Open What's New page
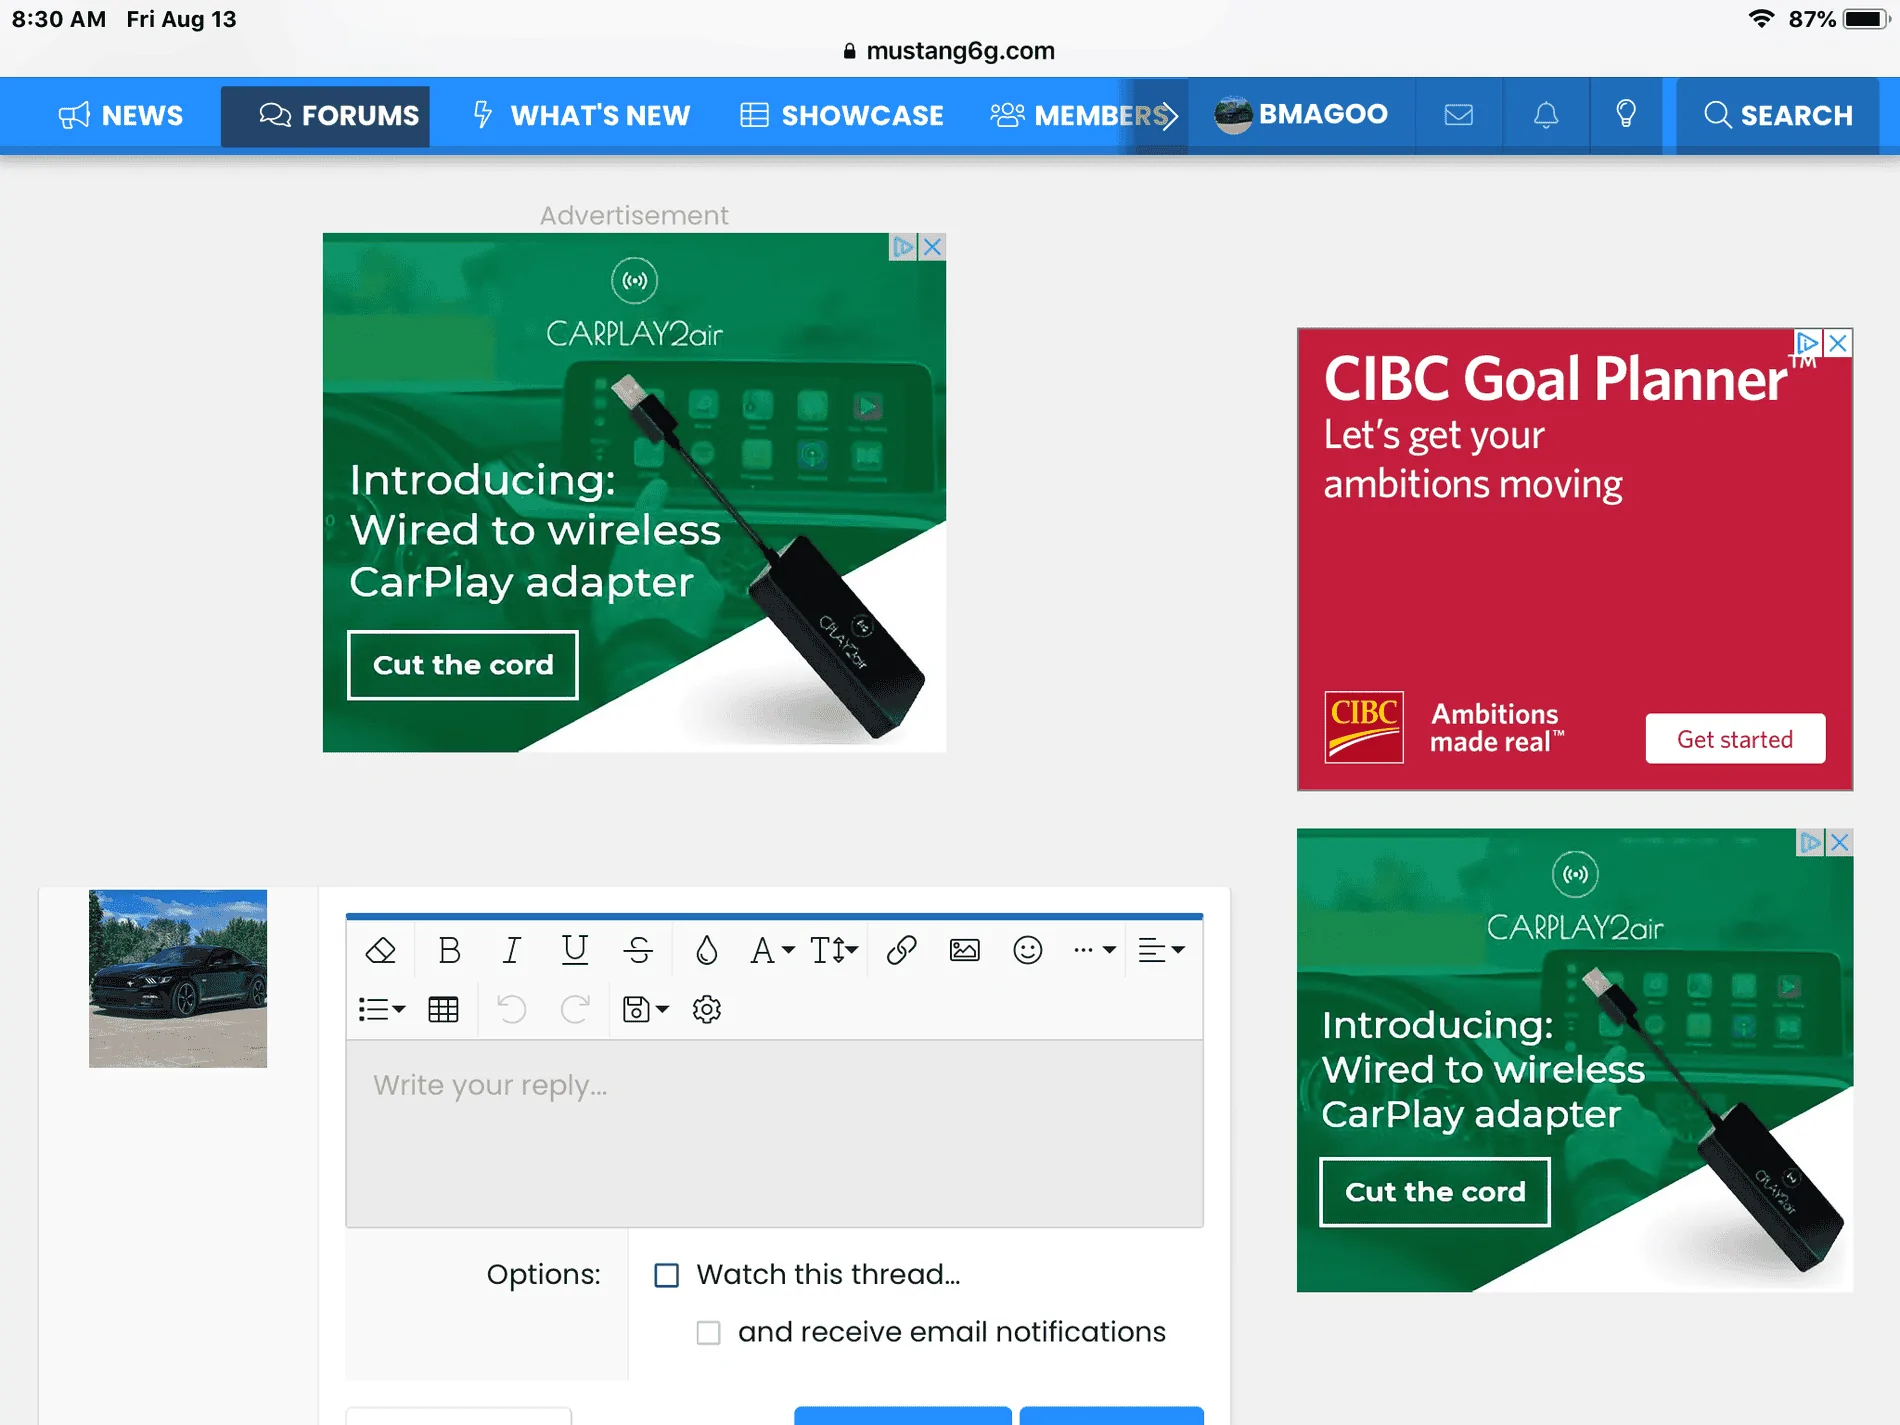Viewport: 1900px width, 1425px height. (x=581, y=116)
